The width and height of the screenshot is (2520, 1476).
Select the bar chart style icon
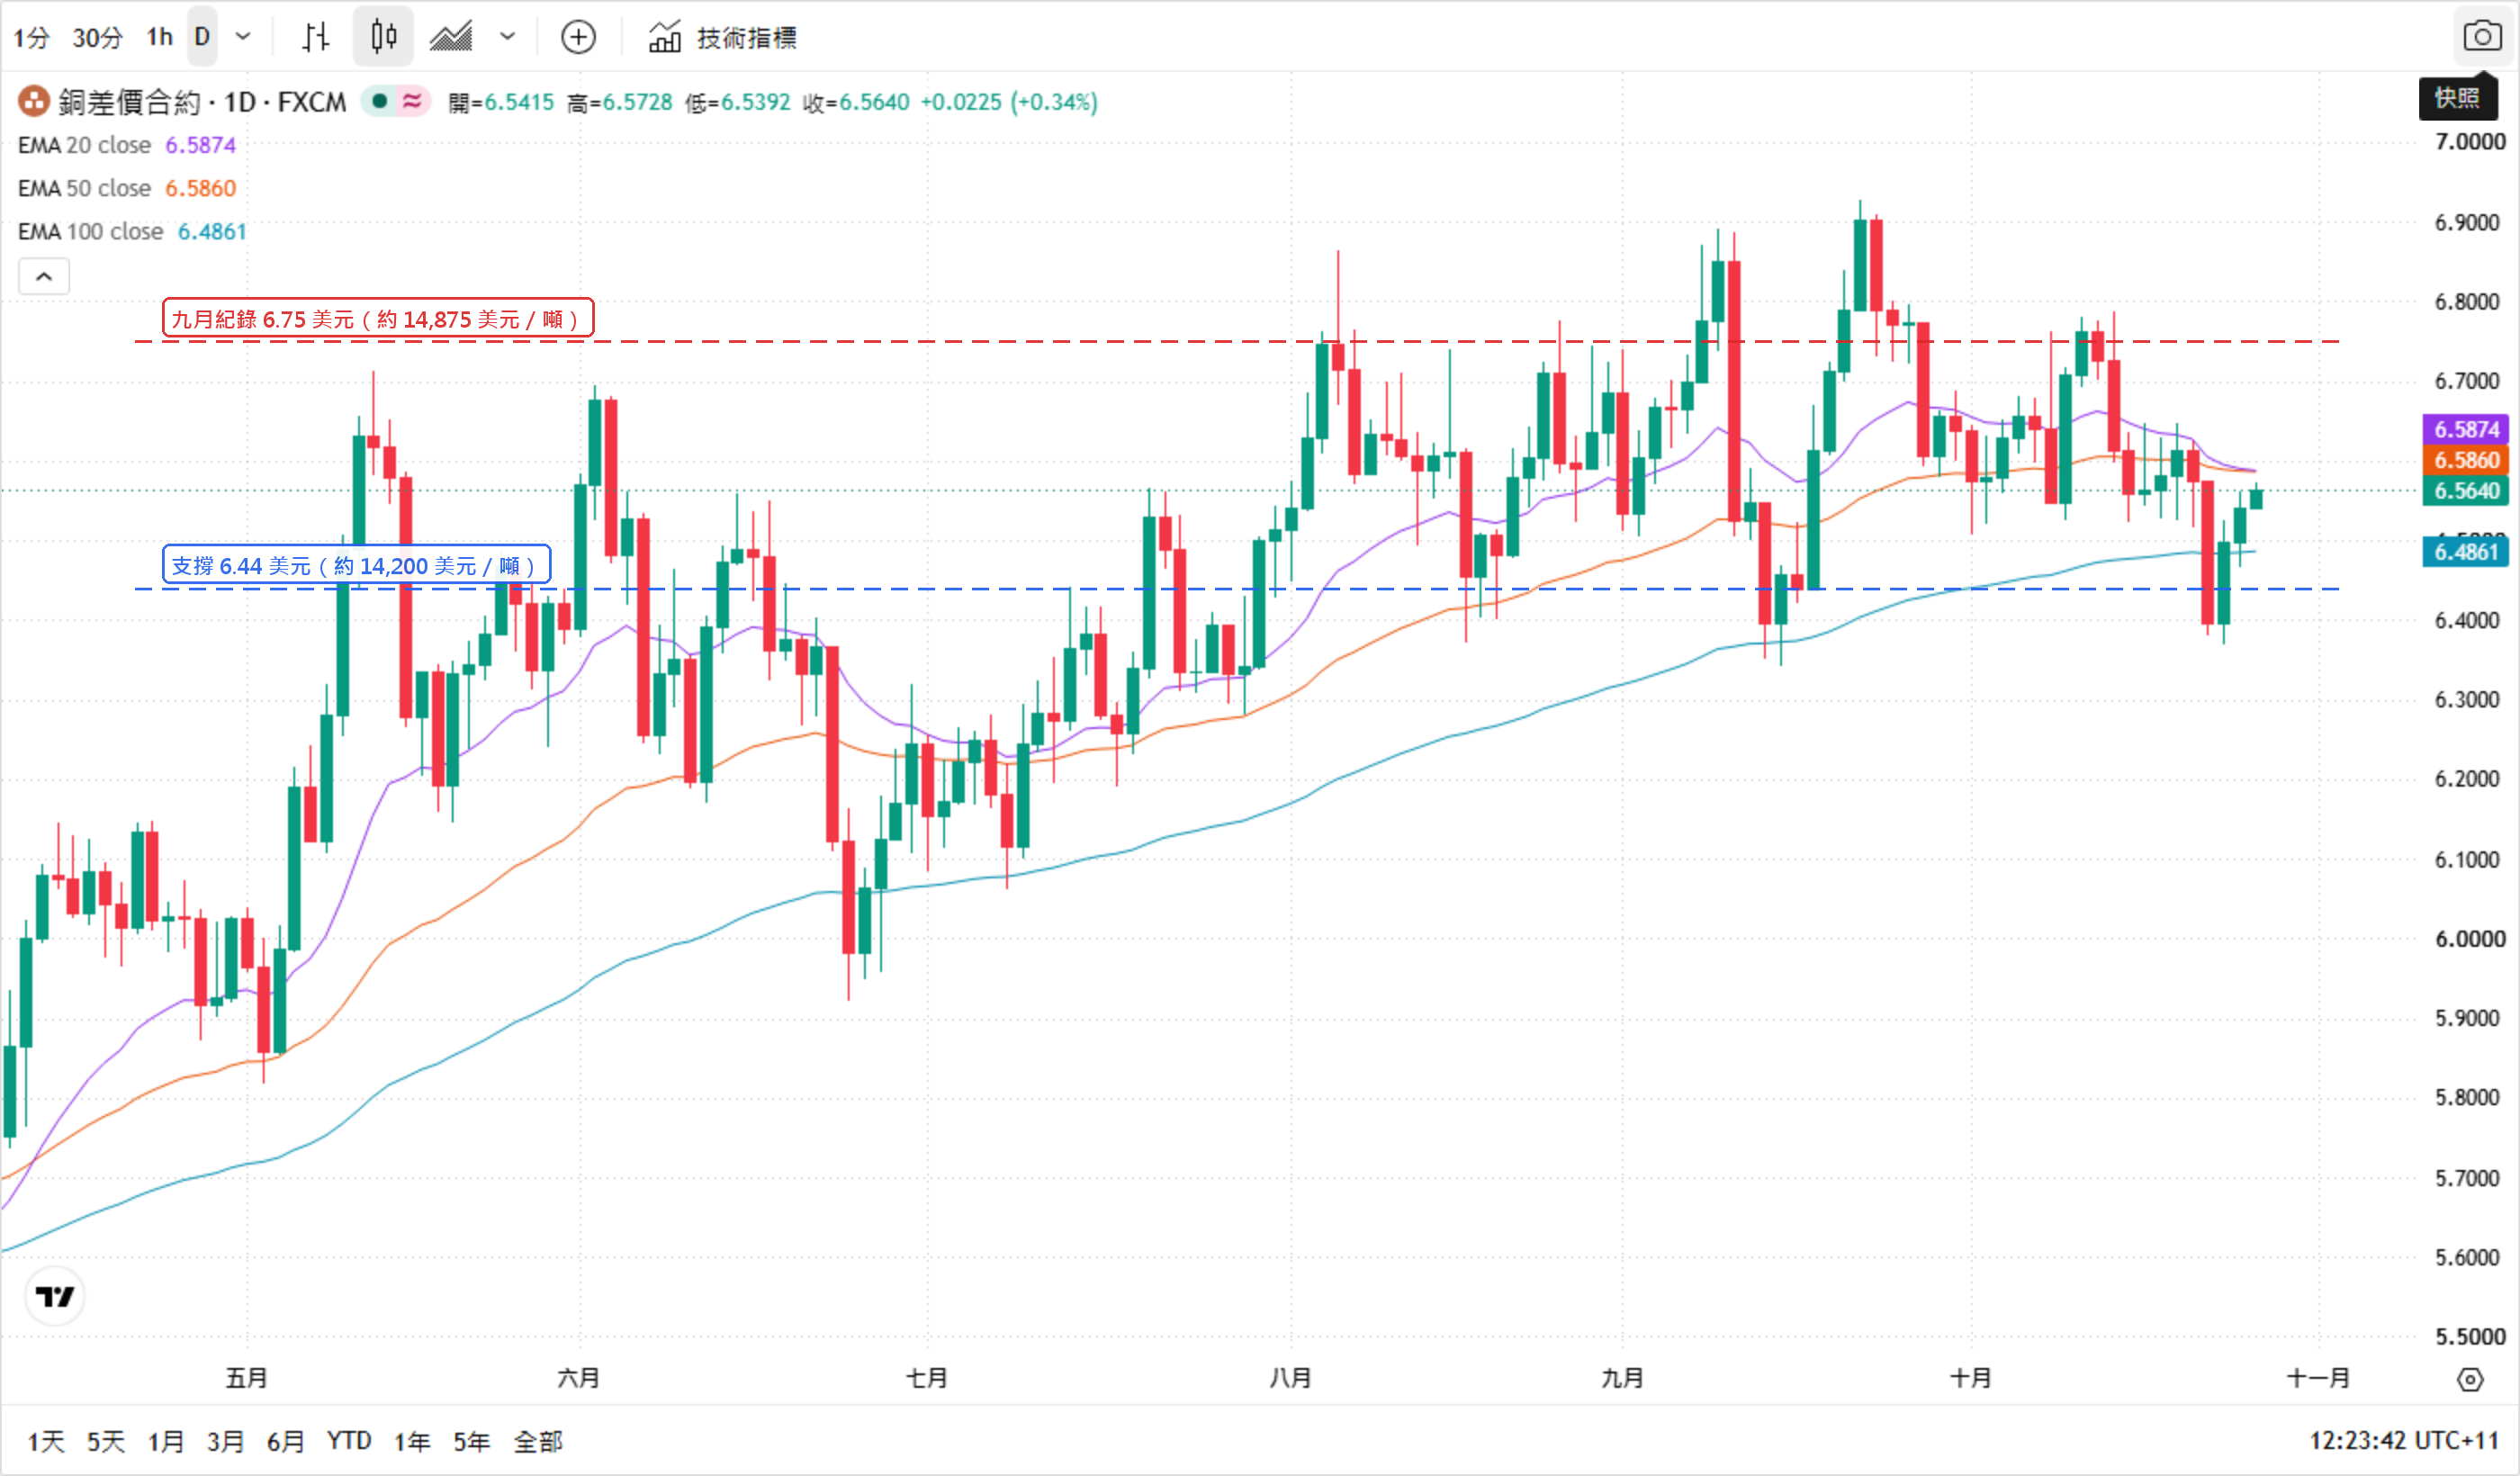(x=315, y=37)
